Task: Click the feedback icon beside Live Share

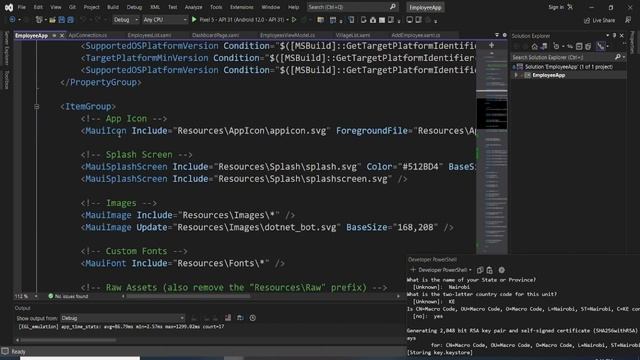Action: [x=628, y=20]
